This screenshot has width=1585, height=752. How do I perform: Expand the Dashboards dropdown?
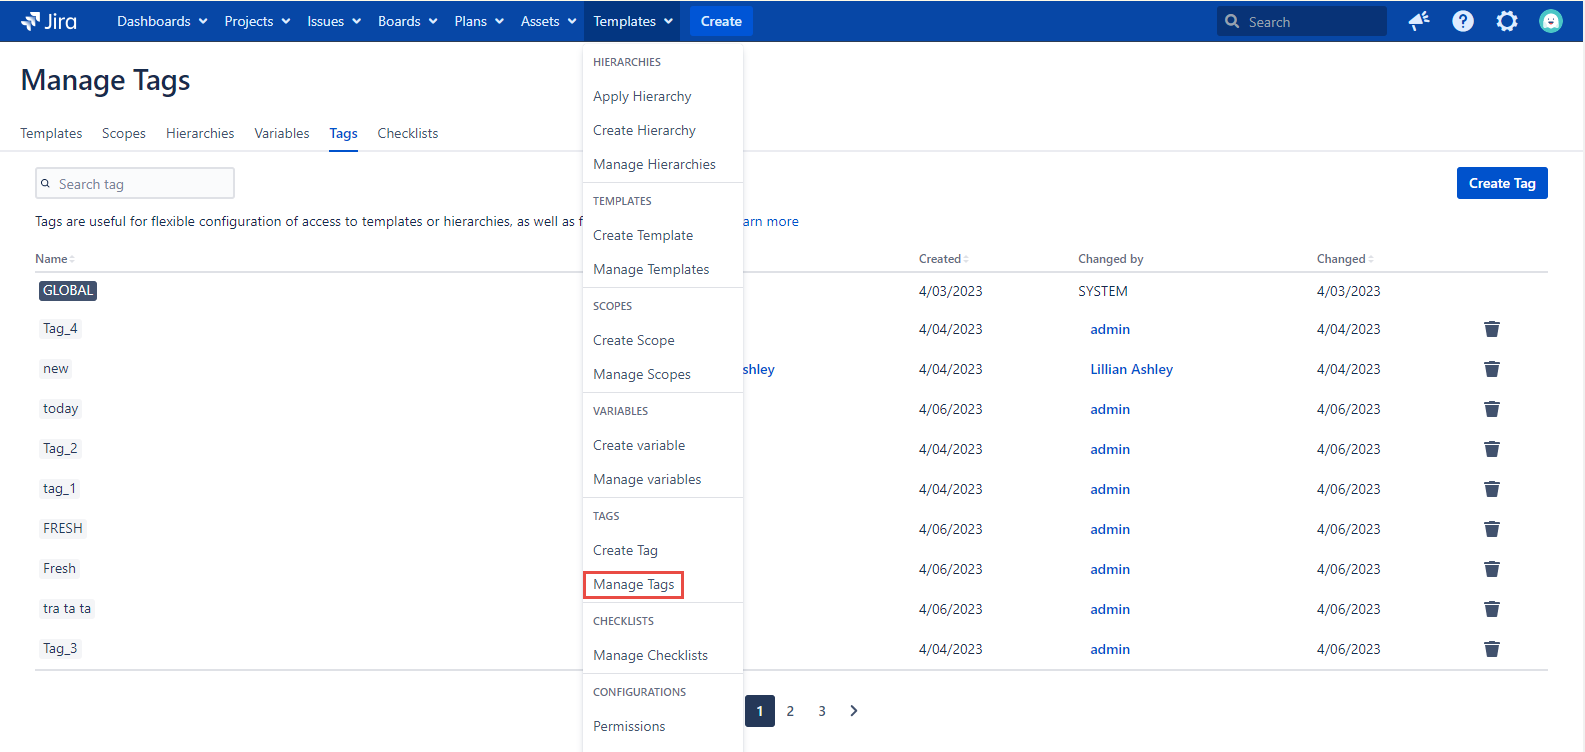click(x=162, y=21)
